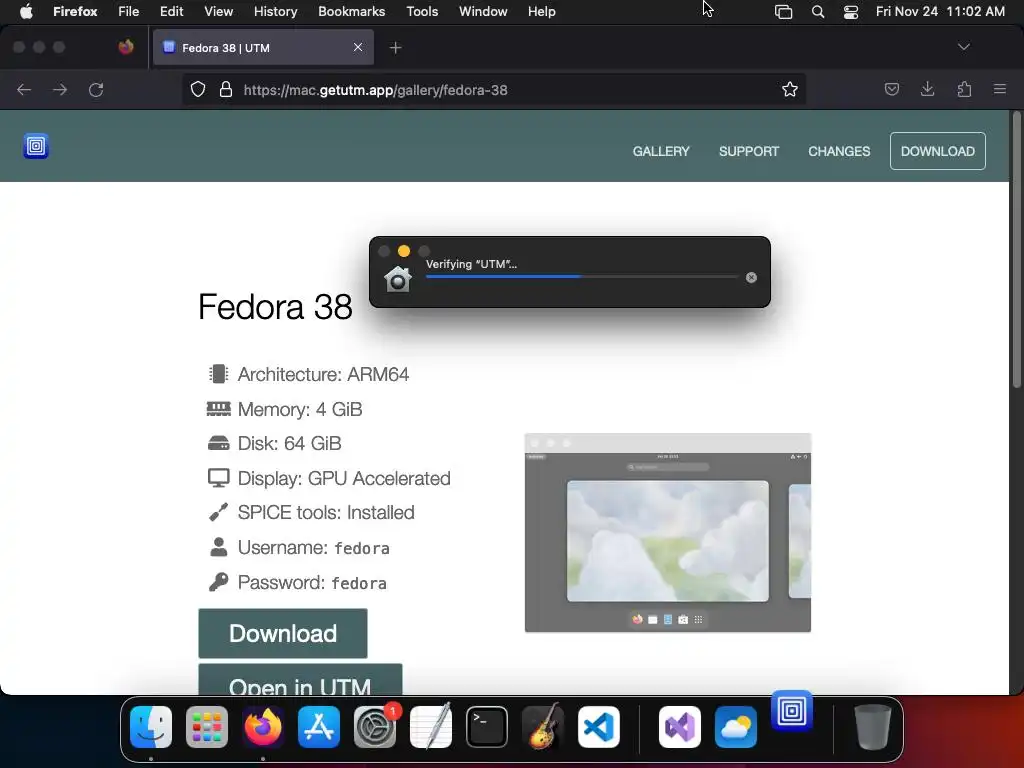Open the Trash in the Dock

[872, 727]
